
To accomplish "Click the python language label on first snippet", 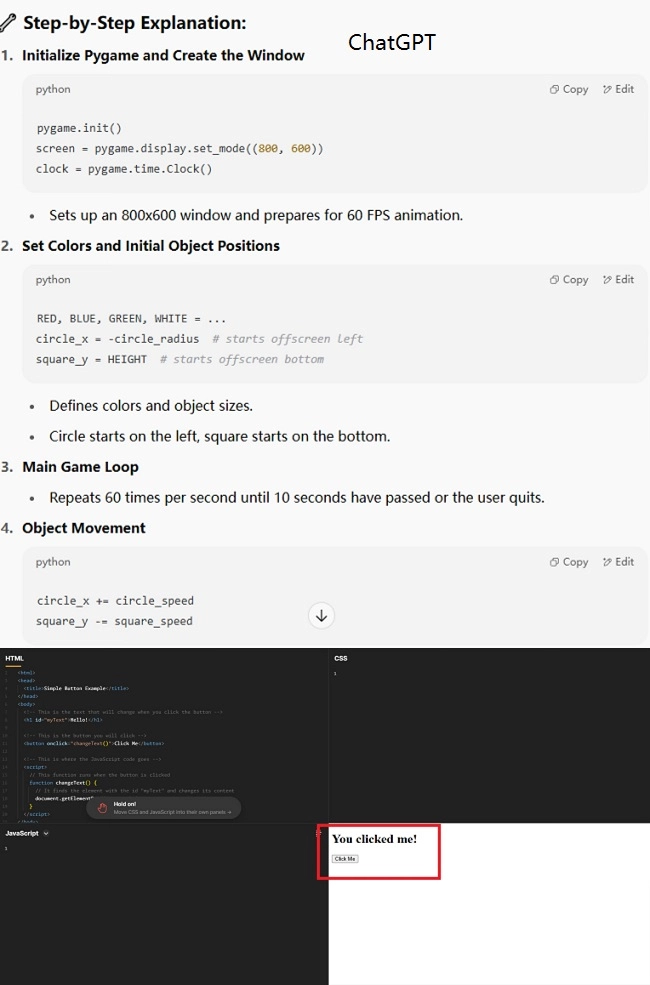I will (52, 89).
